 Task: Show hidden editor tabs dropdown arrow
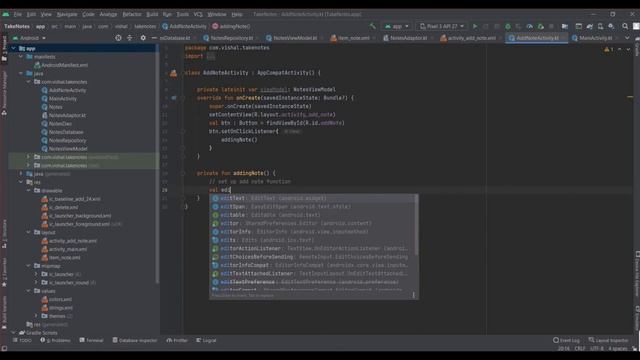(627, 38)
